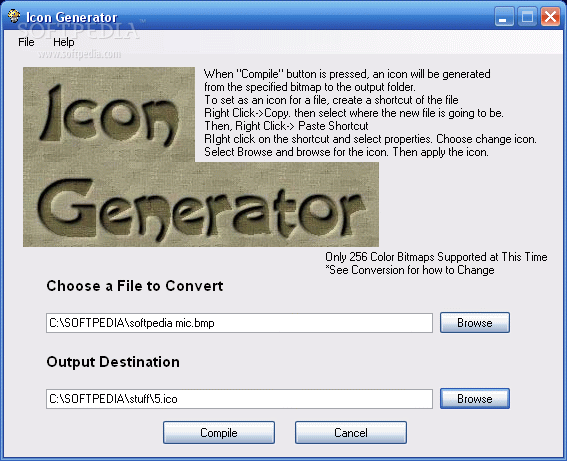Click the Icon Generator logo image
This screenshot has height=461, width=567.
pyautogui.click(x=201, y=157)
